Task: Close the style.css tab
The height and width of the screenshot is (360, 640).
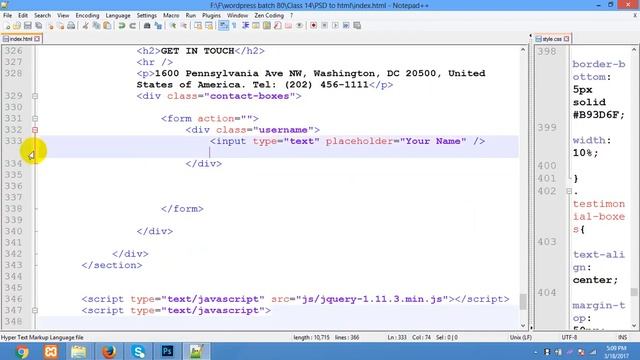Action: [x=567, y=39]
